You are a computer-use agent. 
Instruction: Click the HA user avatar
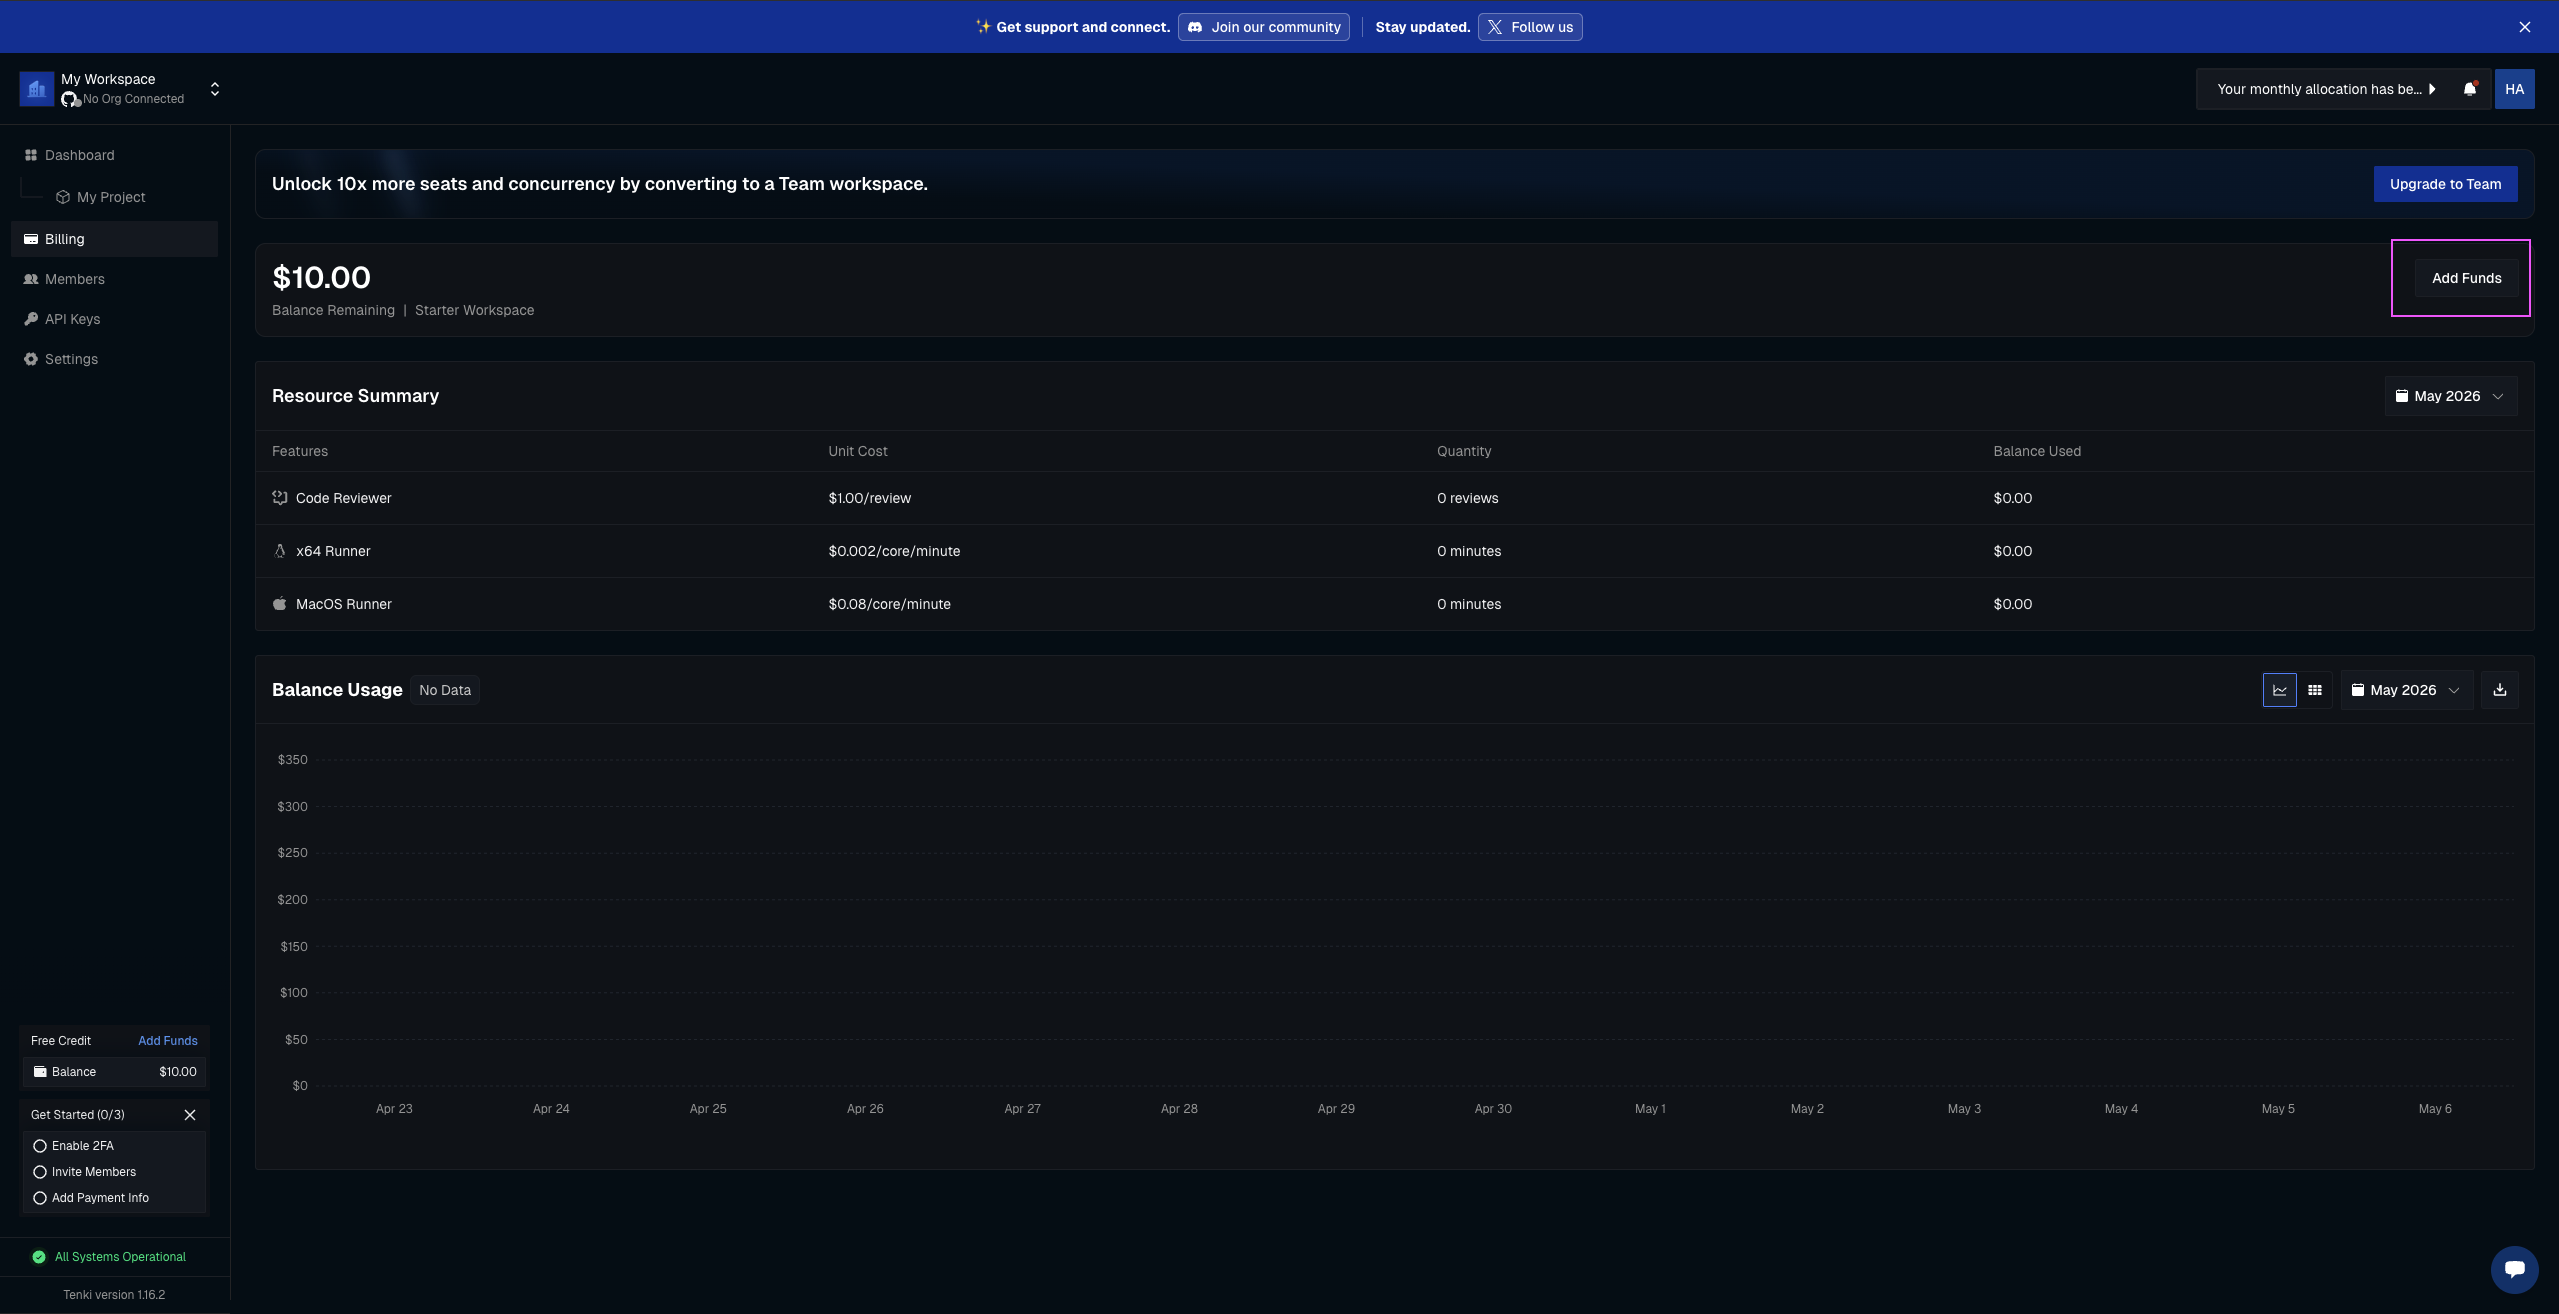(2514, 89)
